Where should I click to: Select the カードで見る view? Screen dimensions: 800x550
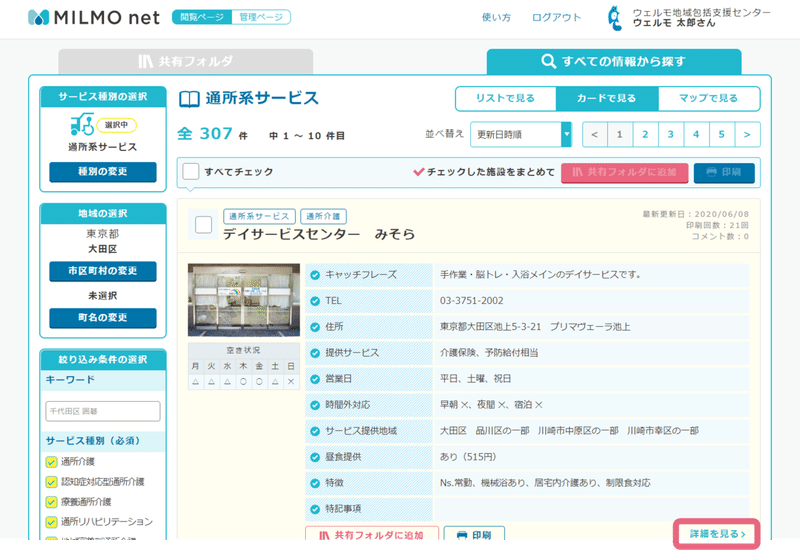(607, 98)
